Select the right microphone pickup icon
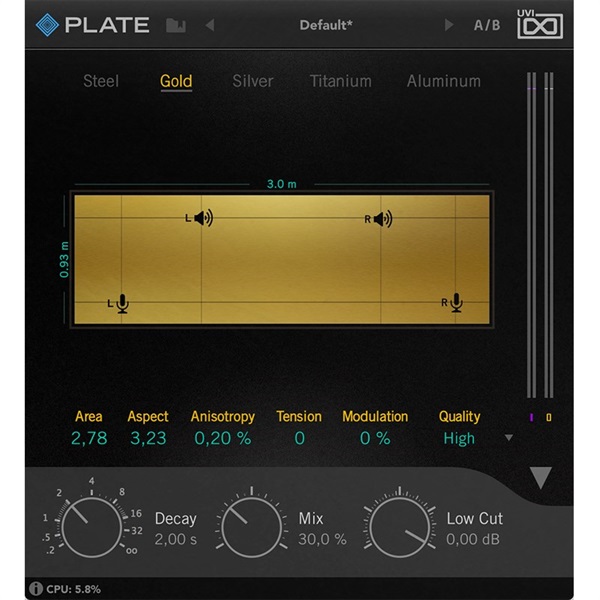The image size is (600, 600). pyautogui.click(x=456, y=303)
